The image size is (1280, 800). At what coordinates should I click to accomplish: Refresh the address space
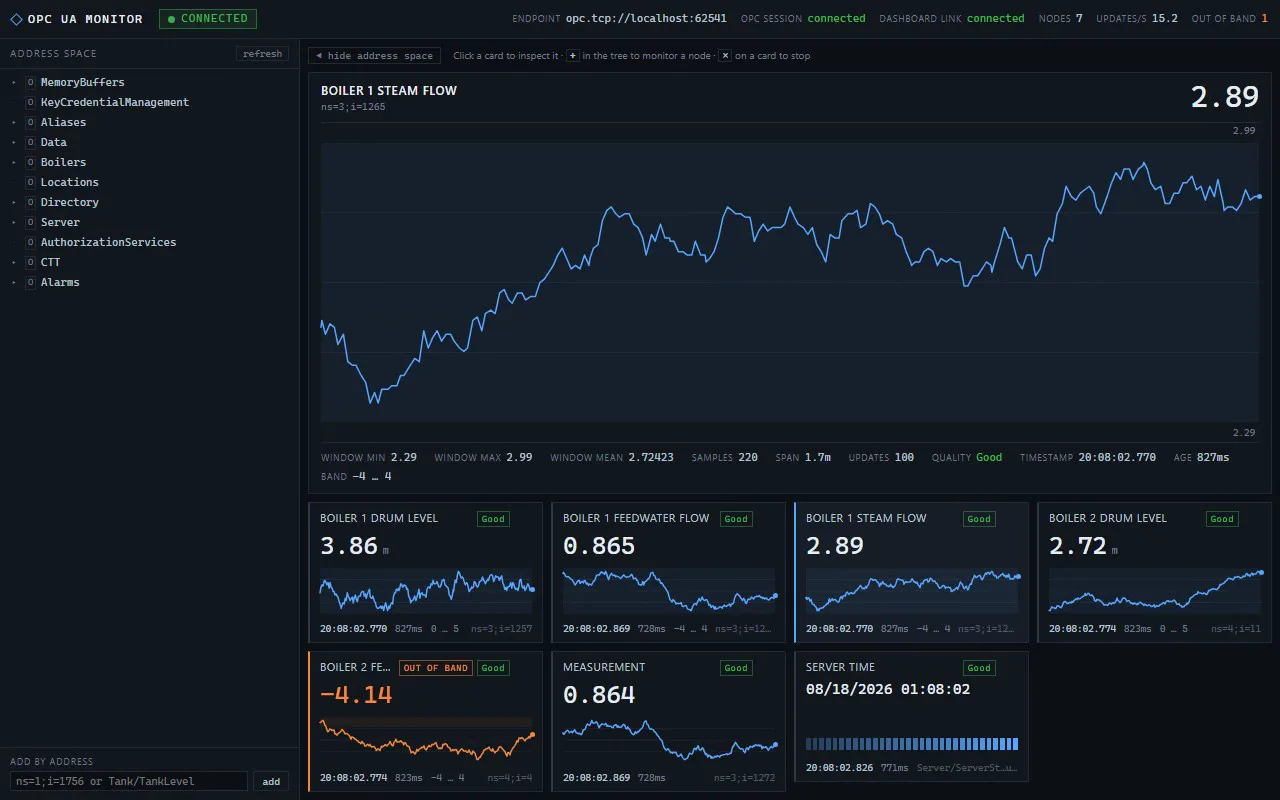pos(263,54)
